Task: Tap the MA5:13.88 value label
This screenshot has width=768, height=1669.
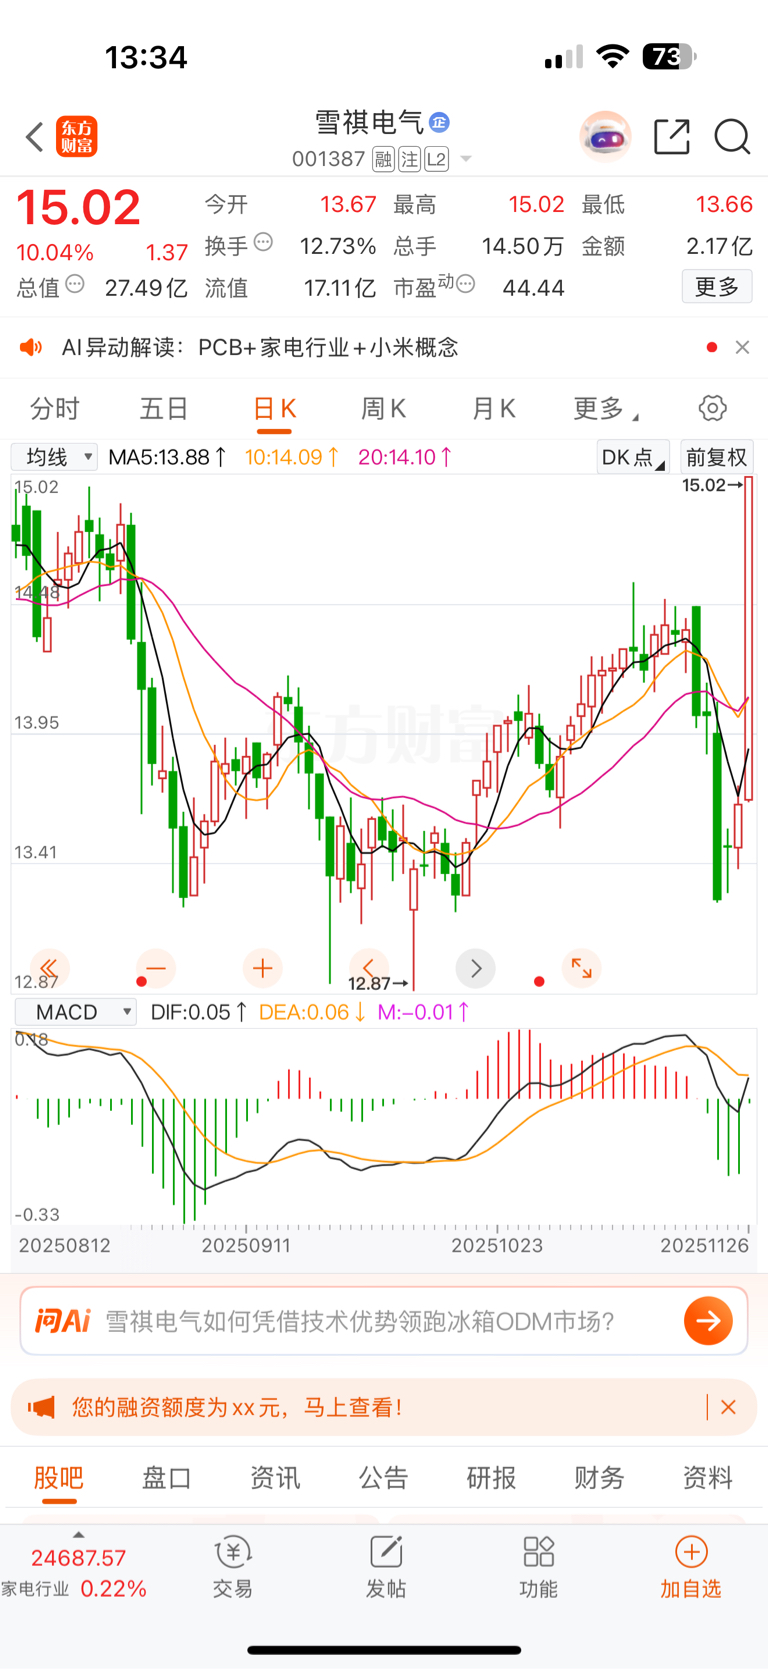Action: pyautogui.click(x=168, y=457)
